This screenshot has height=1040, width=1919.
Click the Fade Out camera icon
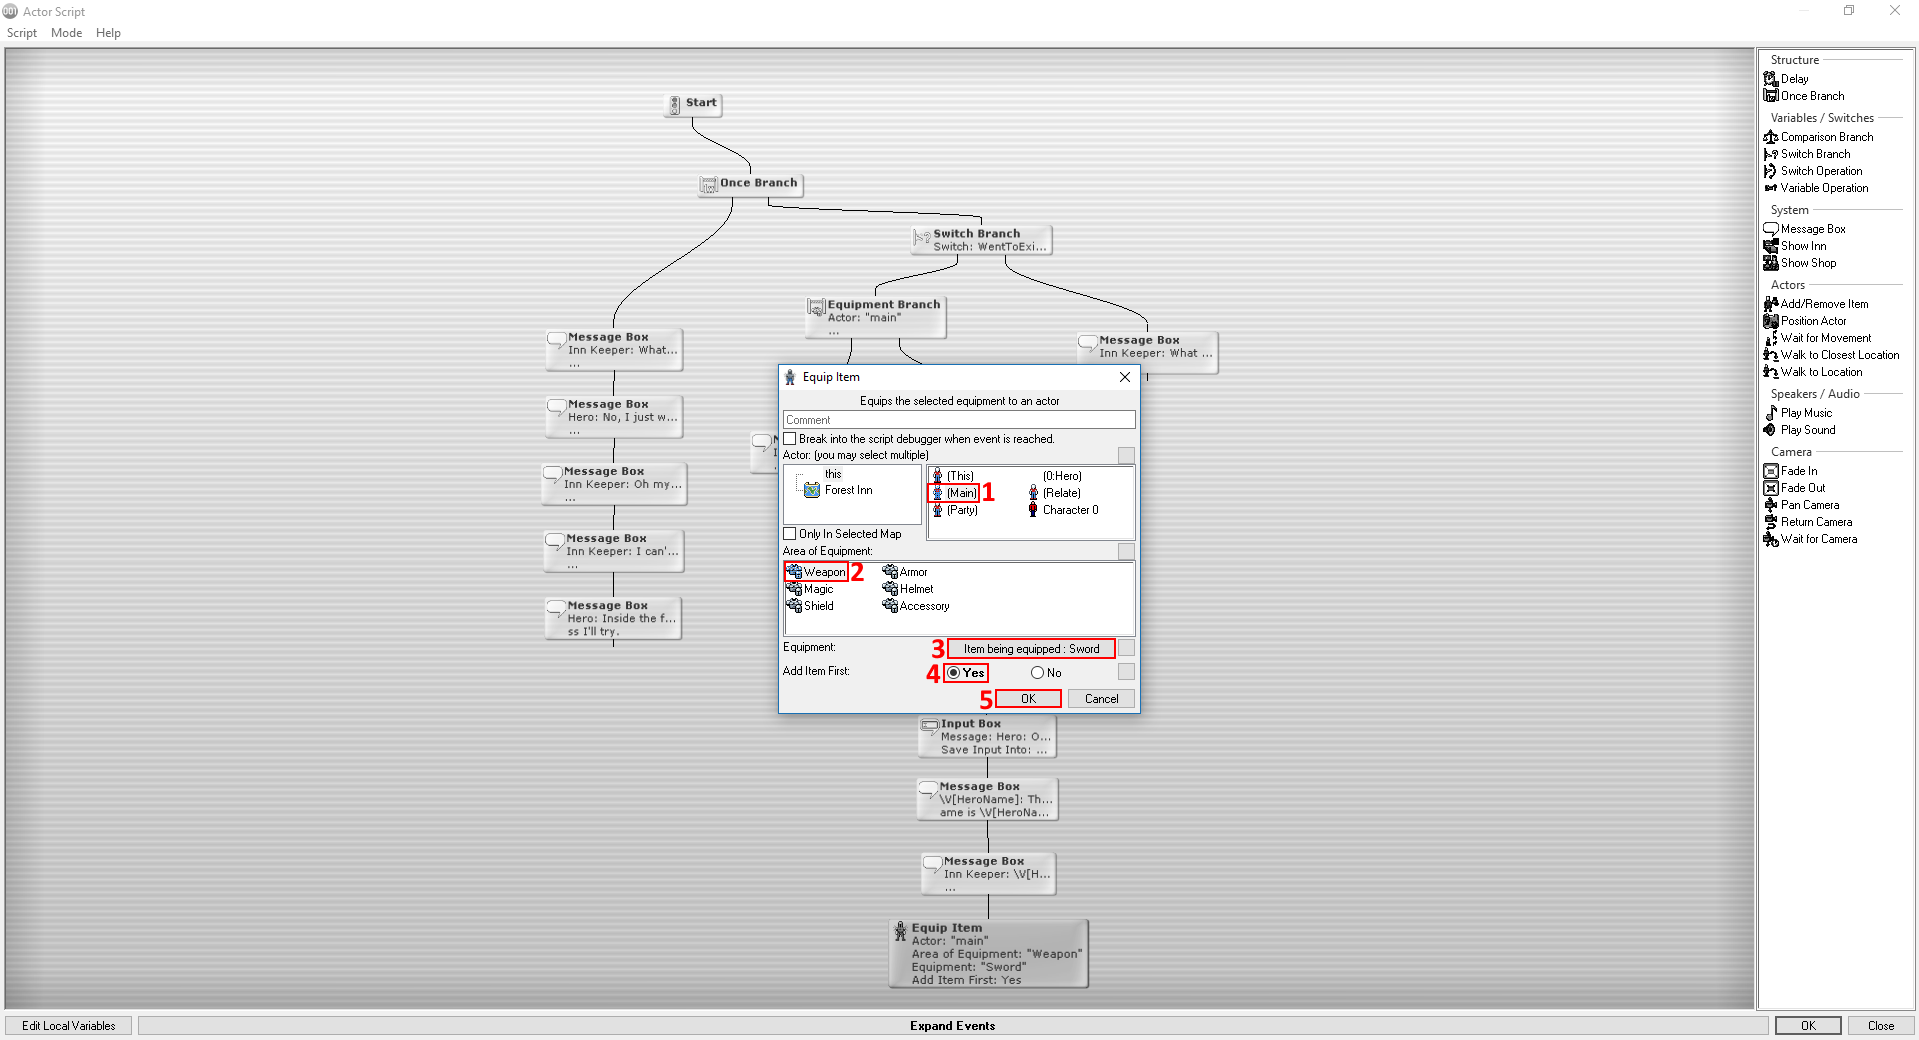pyautogui.click(x=1770, y=488)
